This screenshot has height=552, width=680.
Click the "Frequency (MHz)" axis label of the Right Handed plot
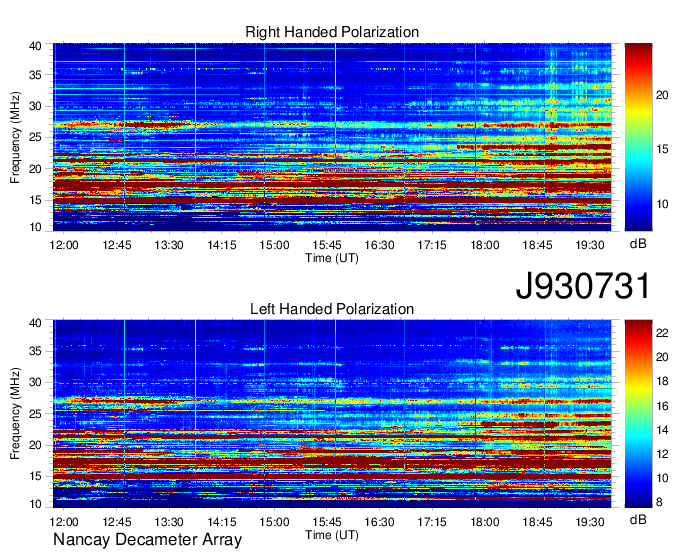[x=15, y=137]
